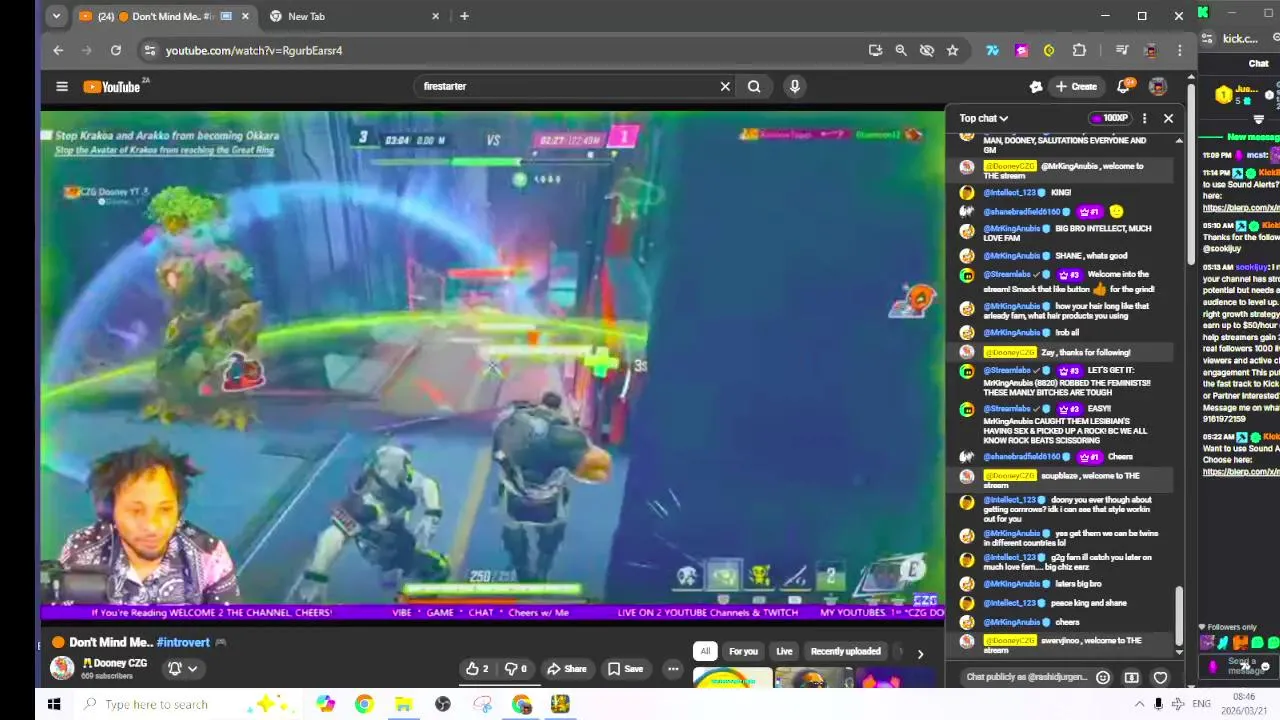
Task: Like the video with thumbs-up button
Action: point(477,669)
